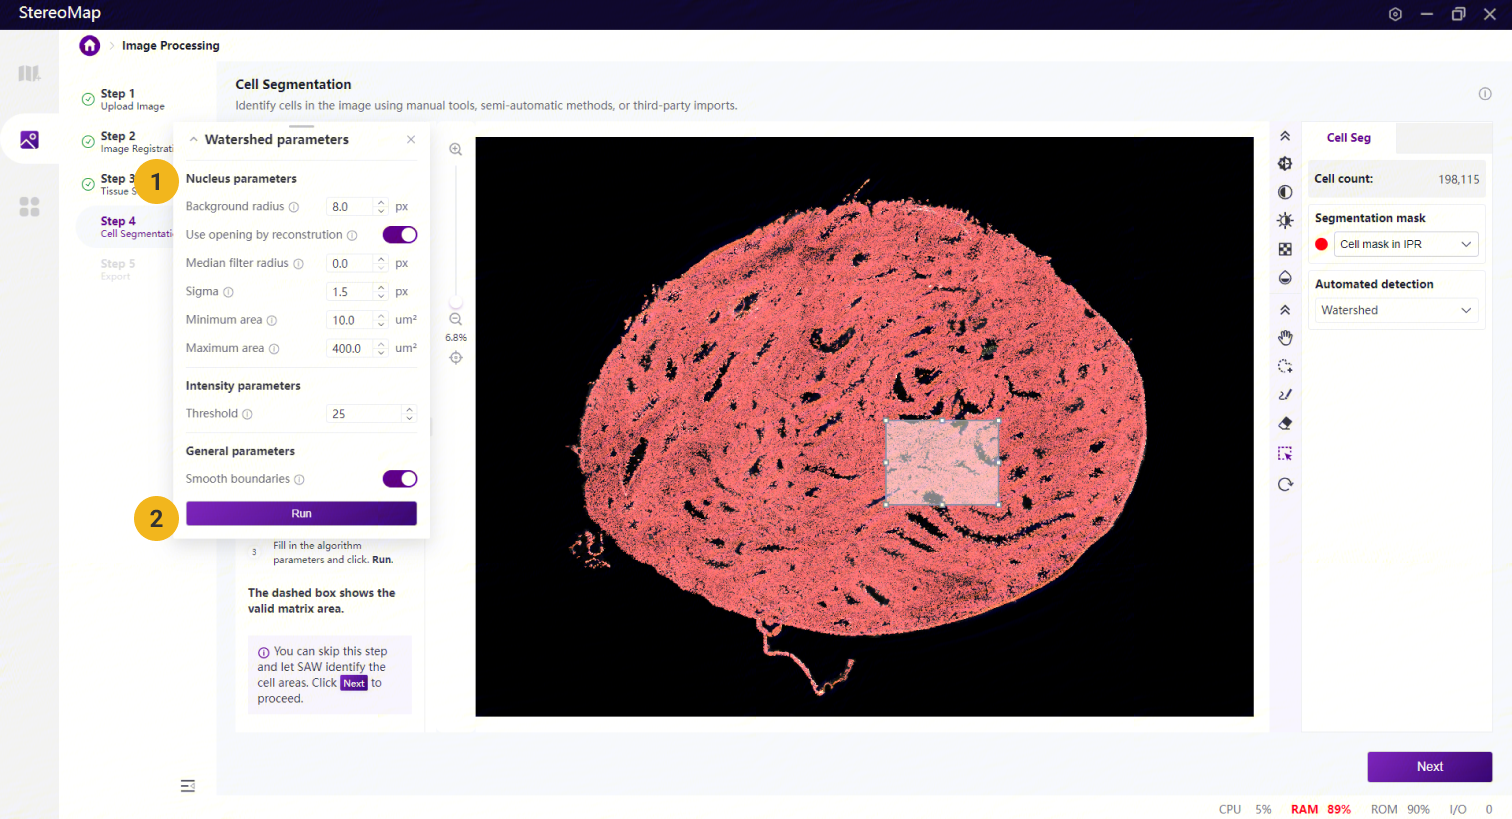Open the Image Processing sidebar icon
This screenshot has height=819, width=1512.
click(x=29, y=140)
